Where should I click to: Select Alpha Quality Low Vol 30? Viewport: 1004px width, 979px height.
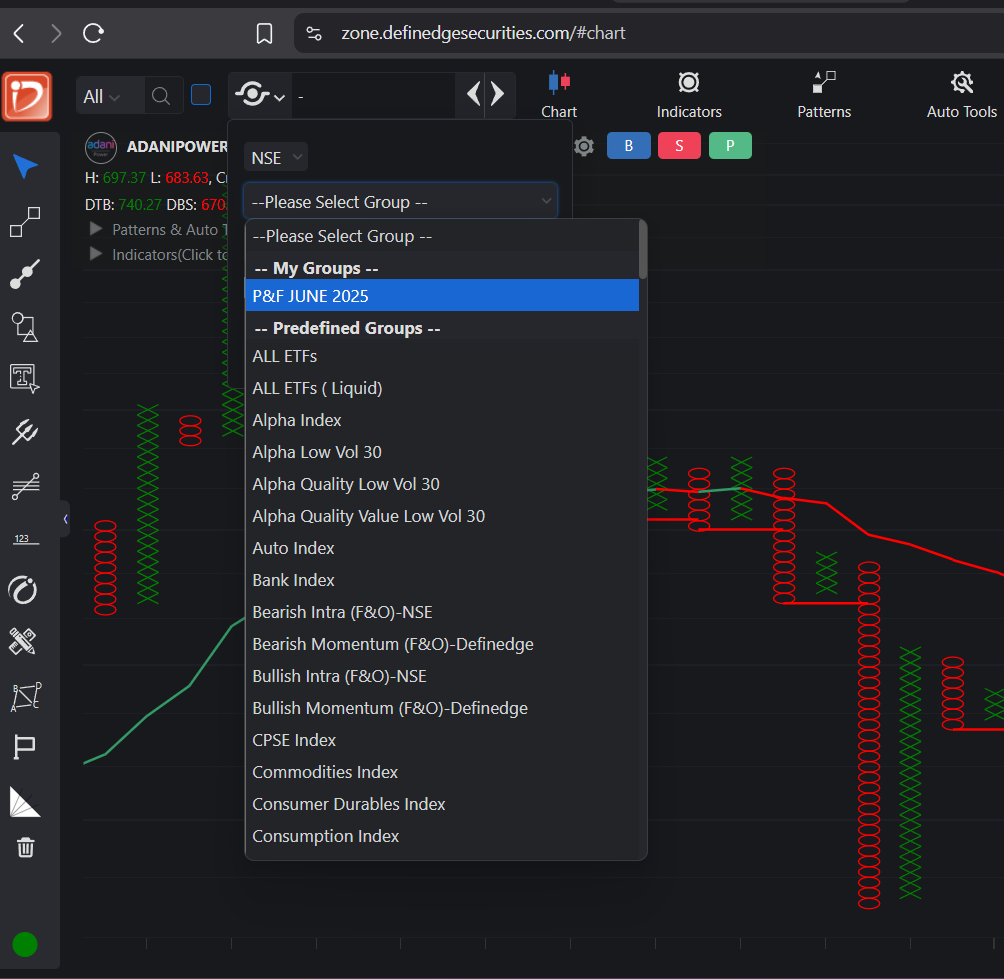[x=442, y=484]
